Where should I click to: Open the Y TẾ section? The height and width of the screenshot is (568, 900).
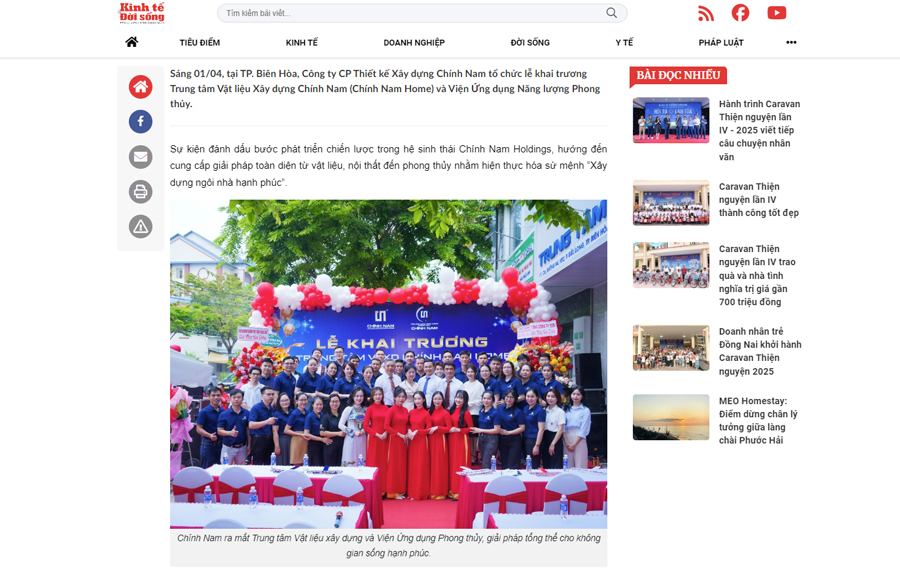point(624,42)
